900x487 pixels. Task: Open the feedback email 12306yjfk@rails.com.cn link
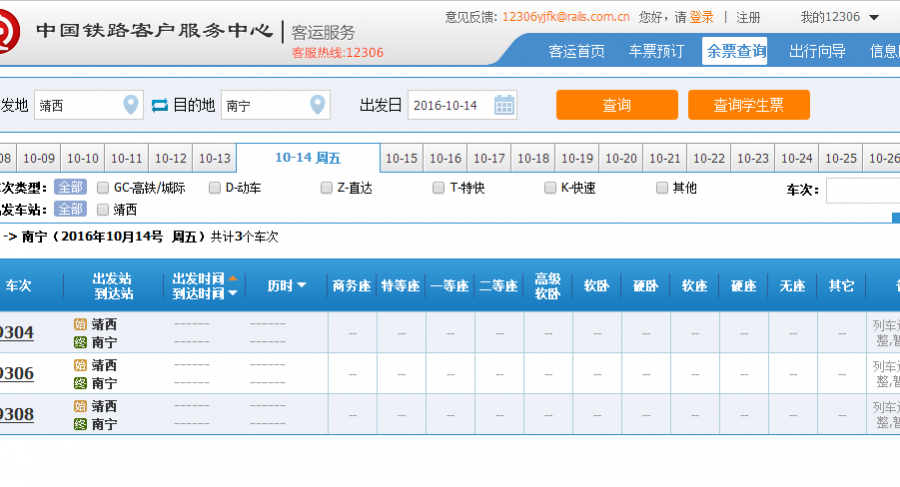566,17
